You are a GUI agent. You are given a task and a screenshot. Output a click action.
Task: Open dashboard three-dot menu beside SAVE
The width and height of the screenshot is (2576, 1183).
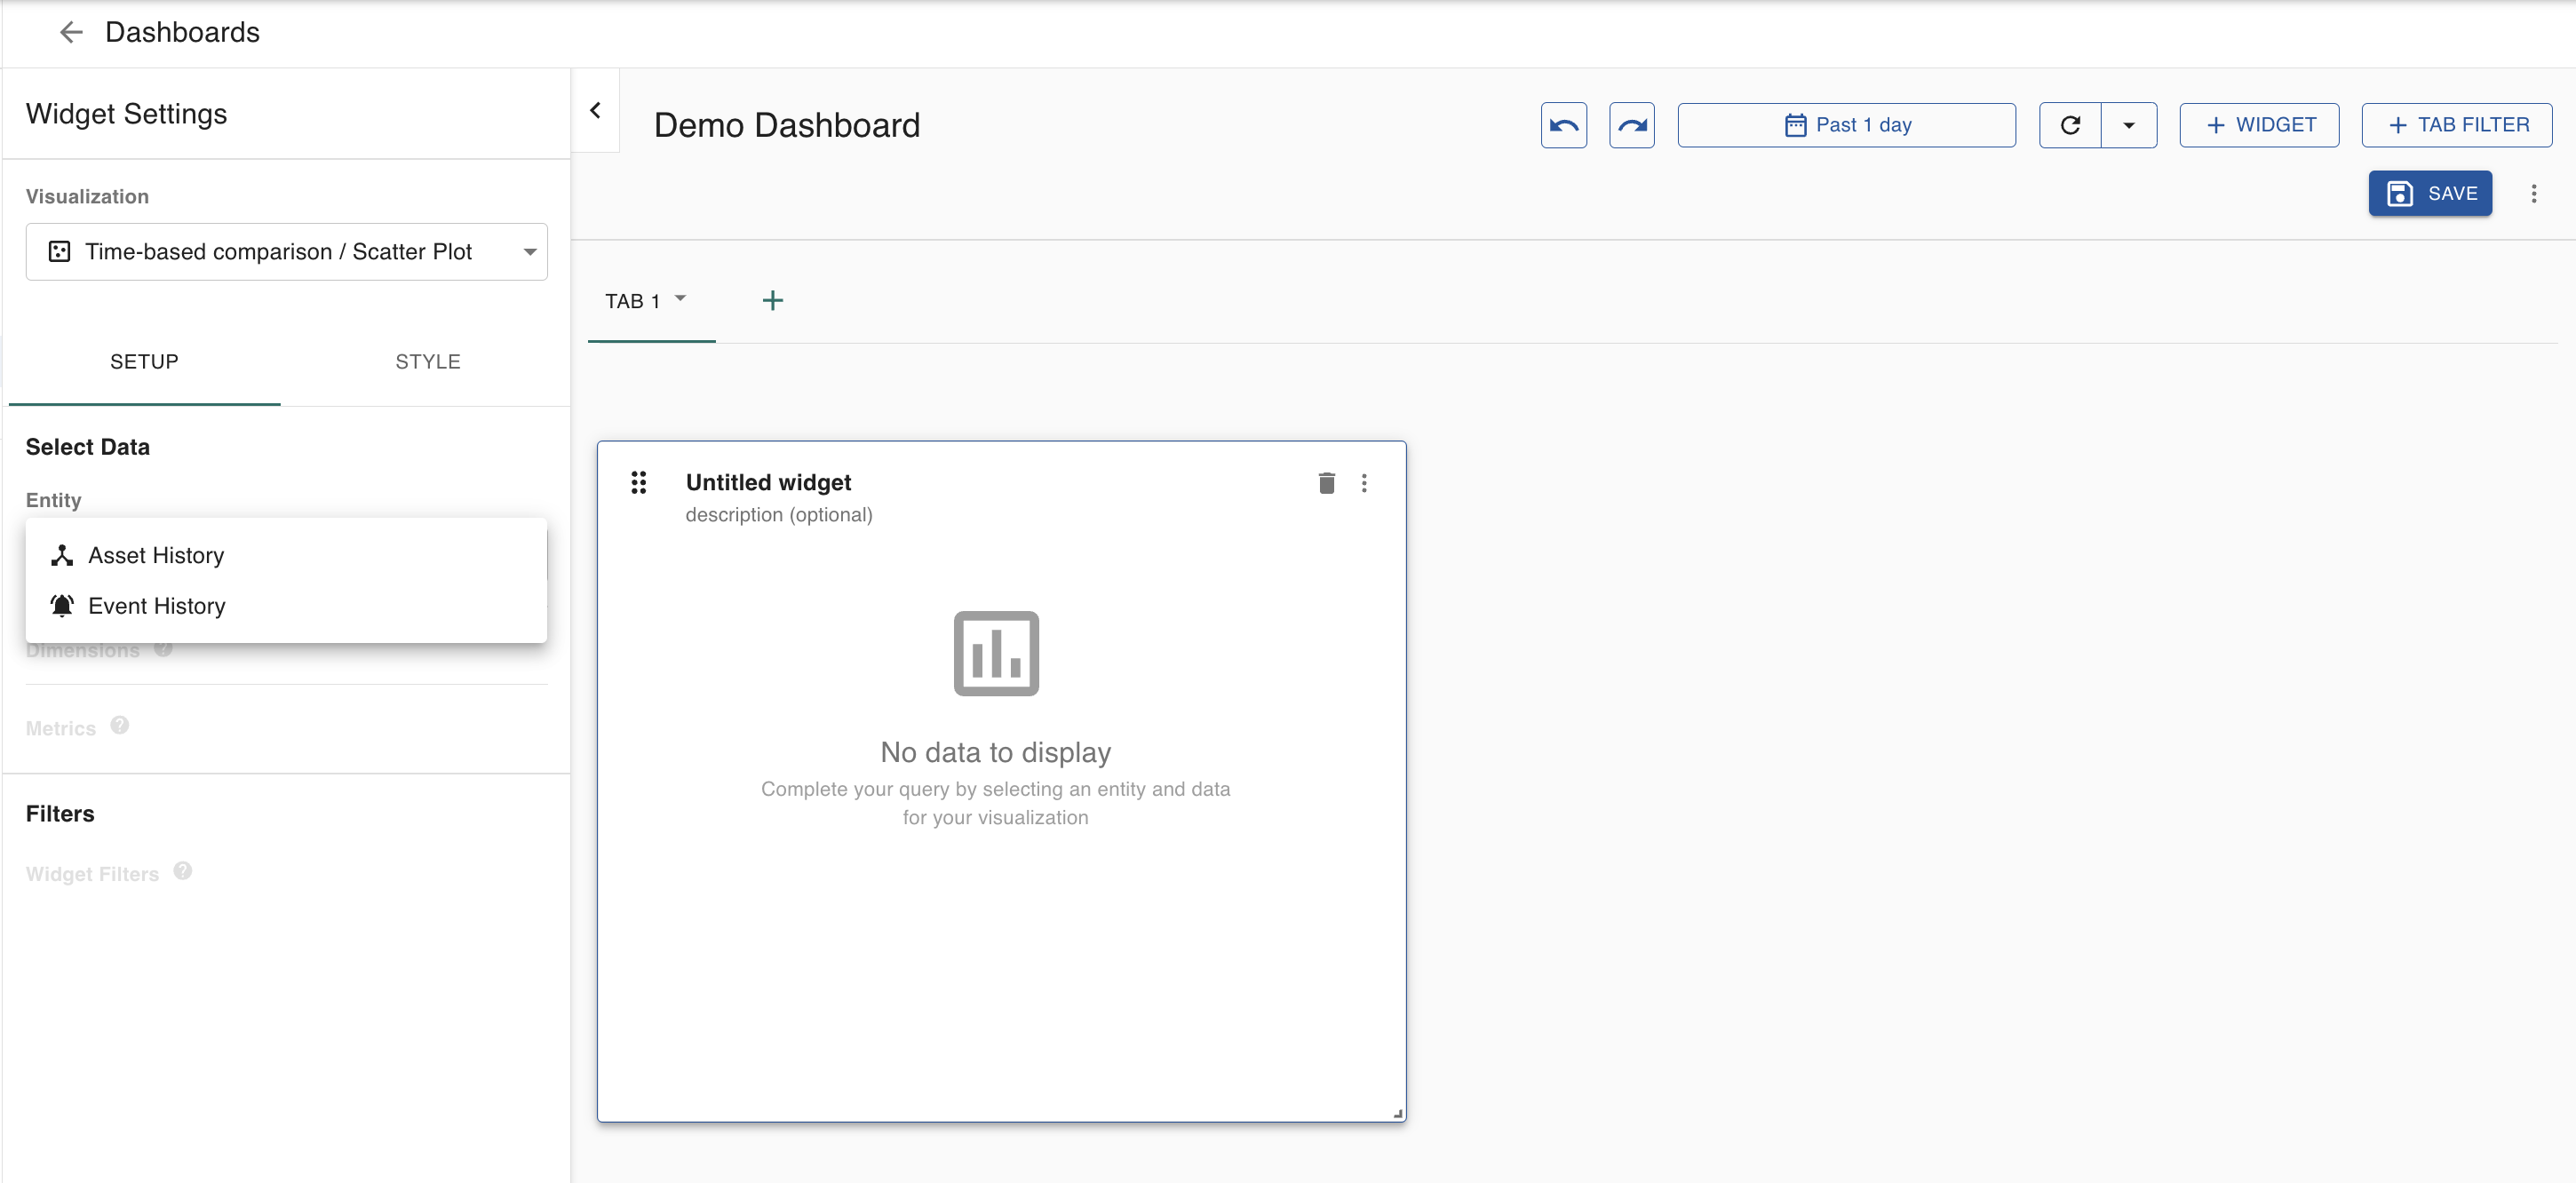pos(2533,193)
